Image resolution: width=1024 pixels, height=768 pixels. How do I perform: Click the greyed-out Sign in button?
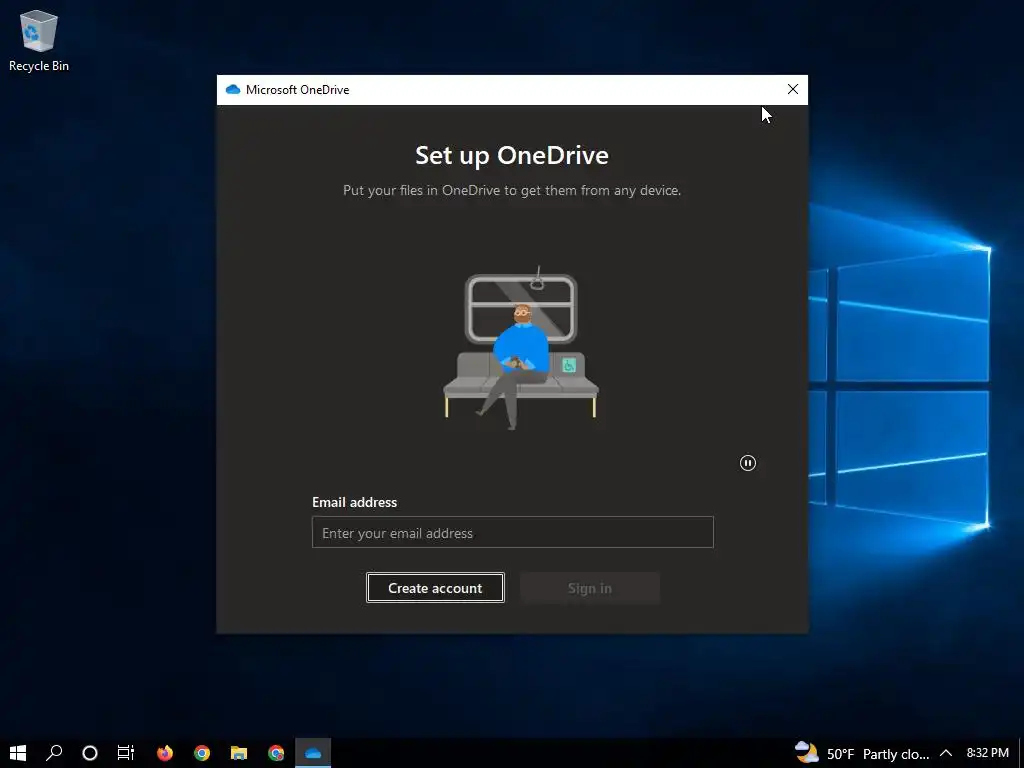coord(590,588)
